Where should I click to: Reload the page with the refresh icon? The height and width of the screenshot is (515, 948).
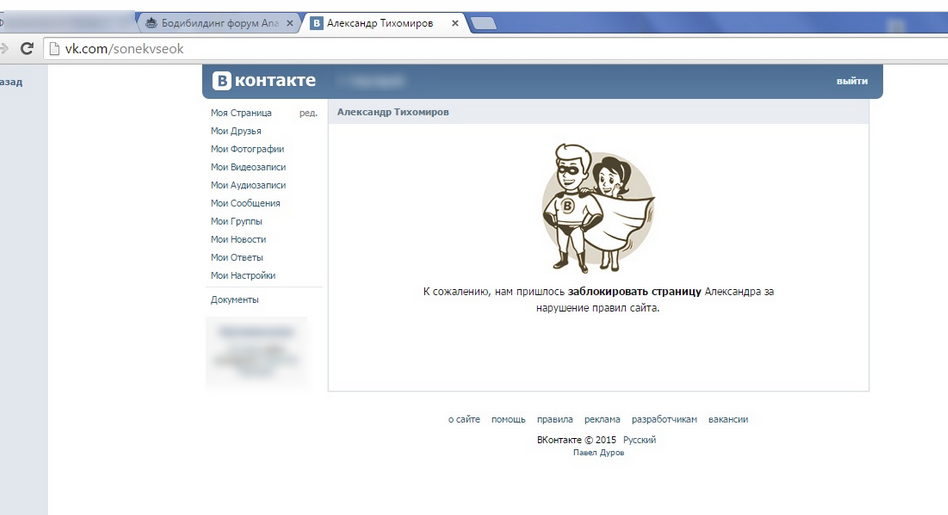(x=27, y=48)
